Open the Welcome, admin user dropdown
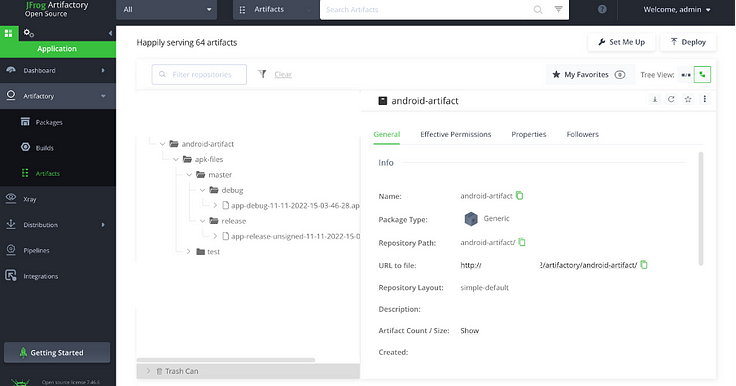This screenshot has height=386, width=736. pos(676,9)
